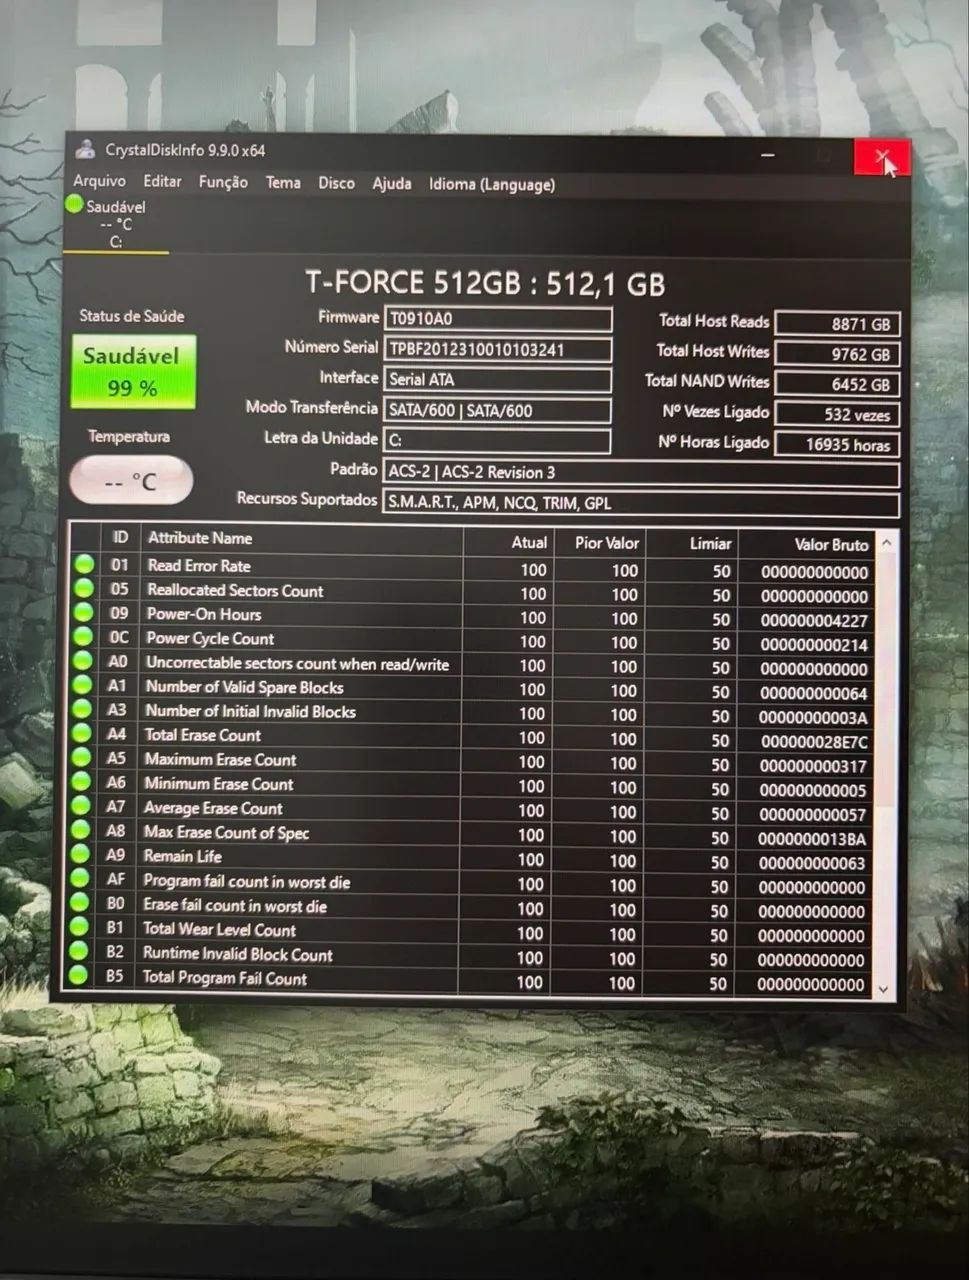Click the status circle for Max Erase Count of Spec
This screenshot has width=969, height=1280.
(81, 830)
